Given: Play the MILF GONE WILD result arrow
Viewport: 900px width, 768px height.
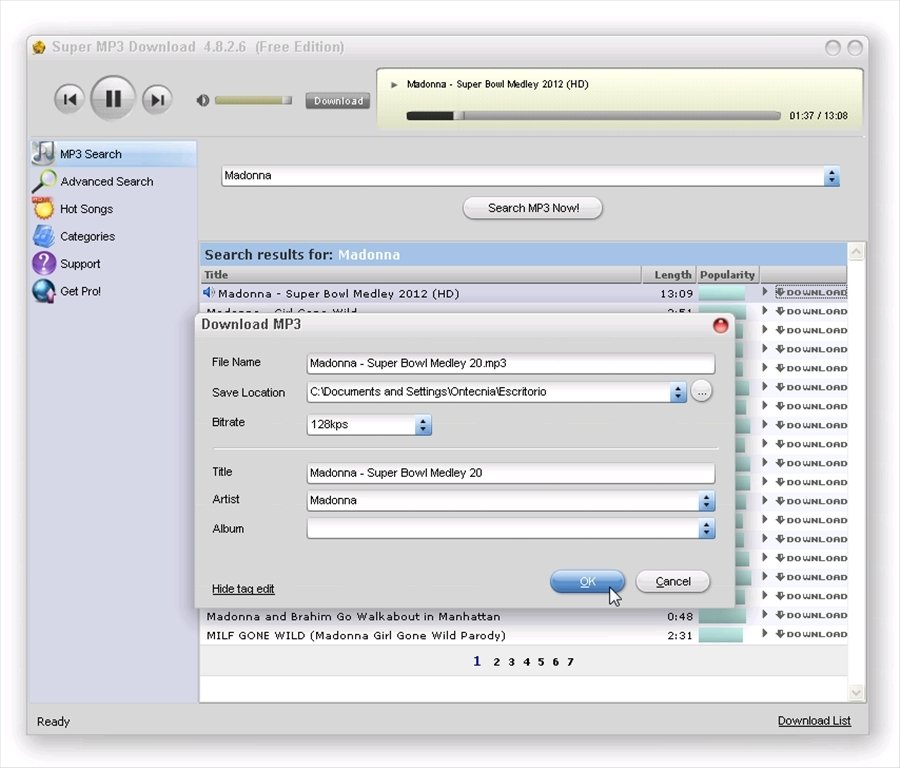Looking at the screenshot, I should tap(765, 634).
